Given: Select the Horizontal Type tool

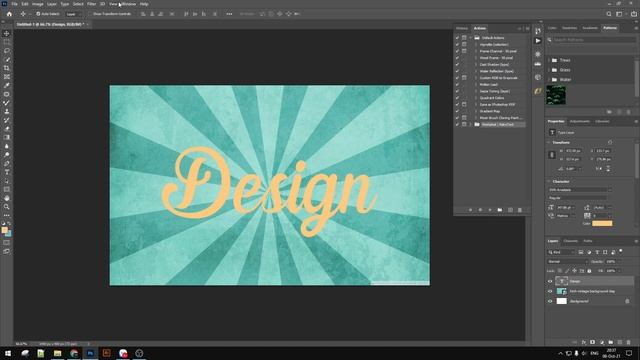Looking at the screenshot, I should click(7, 172).
